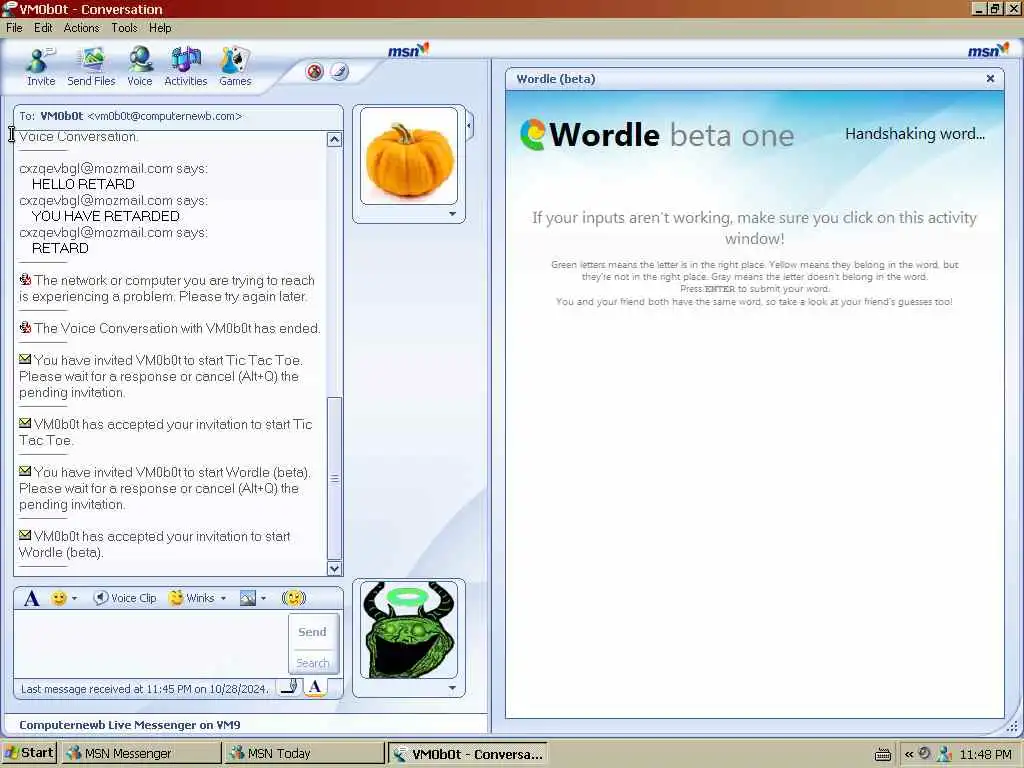This screenshot has width=1024, height=768.
Task: Click the Search button
Action: click(313, 663)
